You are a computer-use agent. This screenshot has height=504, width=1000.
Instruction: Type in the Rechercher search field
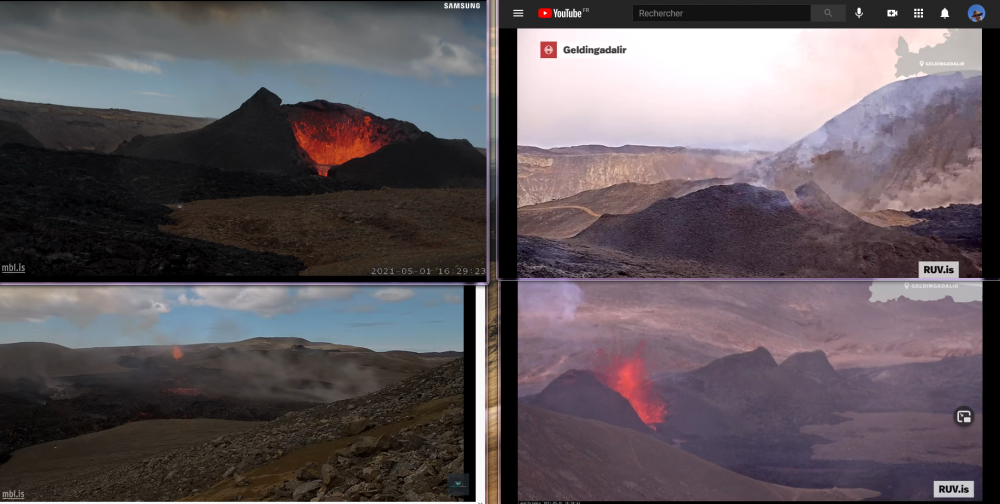[721, 13]
